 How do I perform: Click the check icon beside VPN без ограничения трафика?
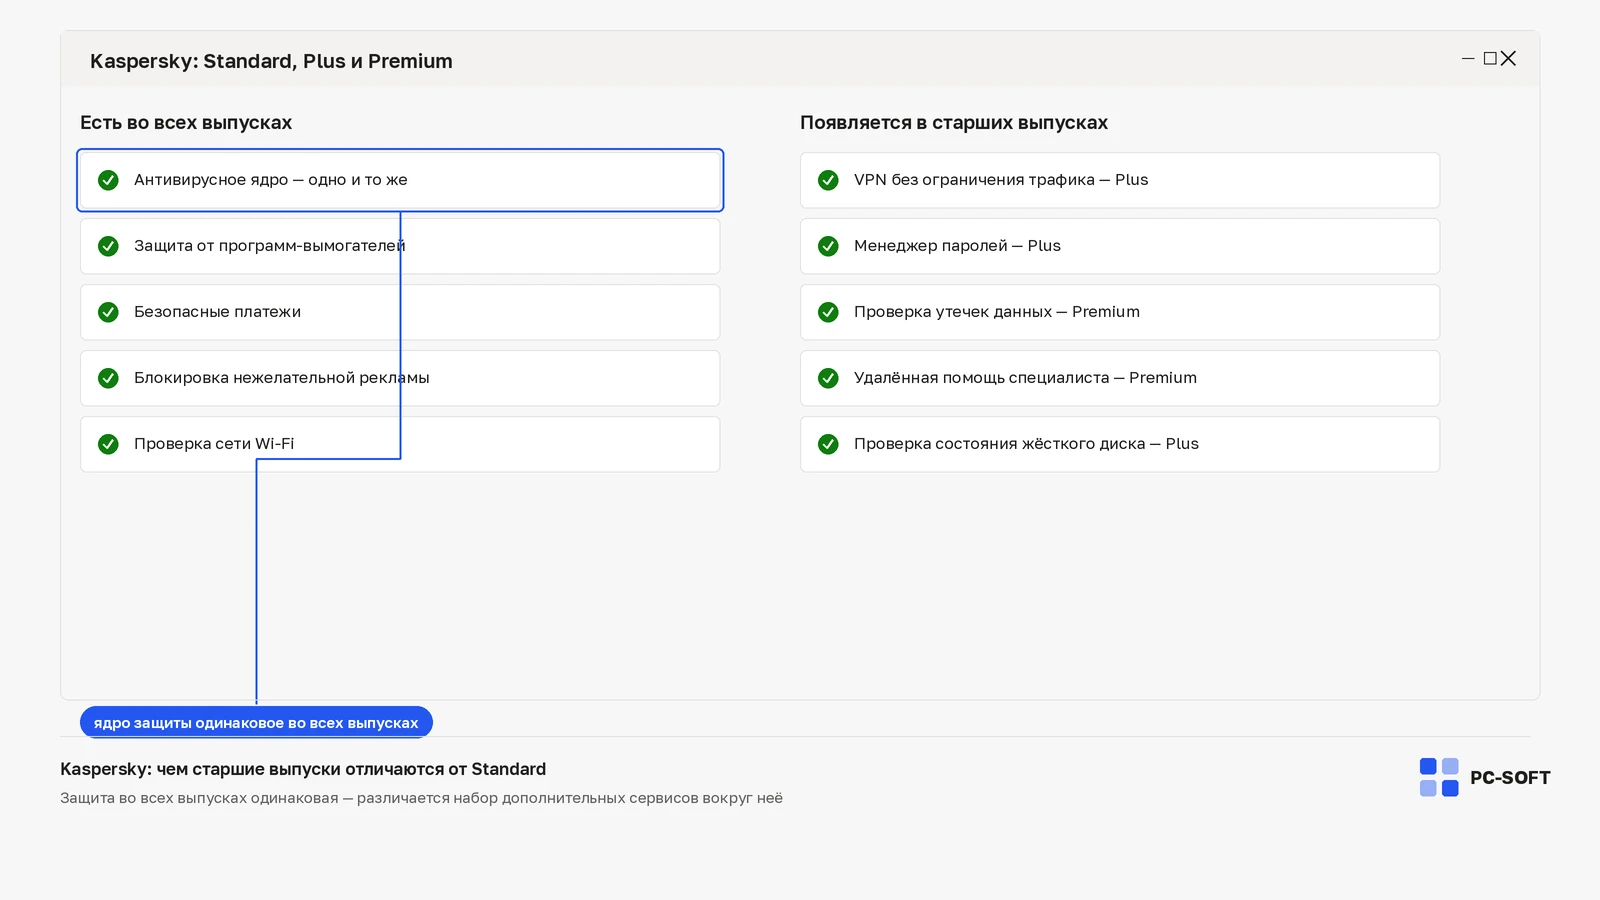coord(828,180)
